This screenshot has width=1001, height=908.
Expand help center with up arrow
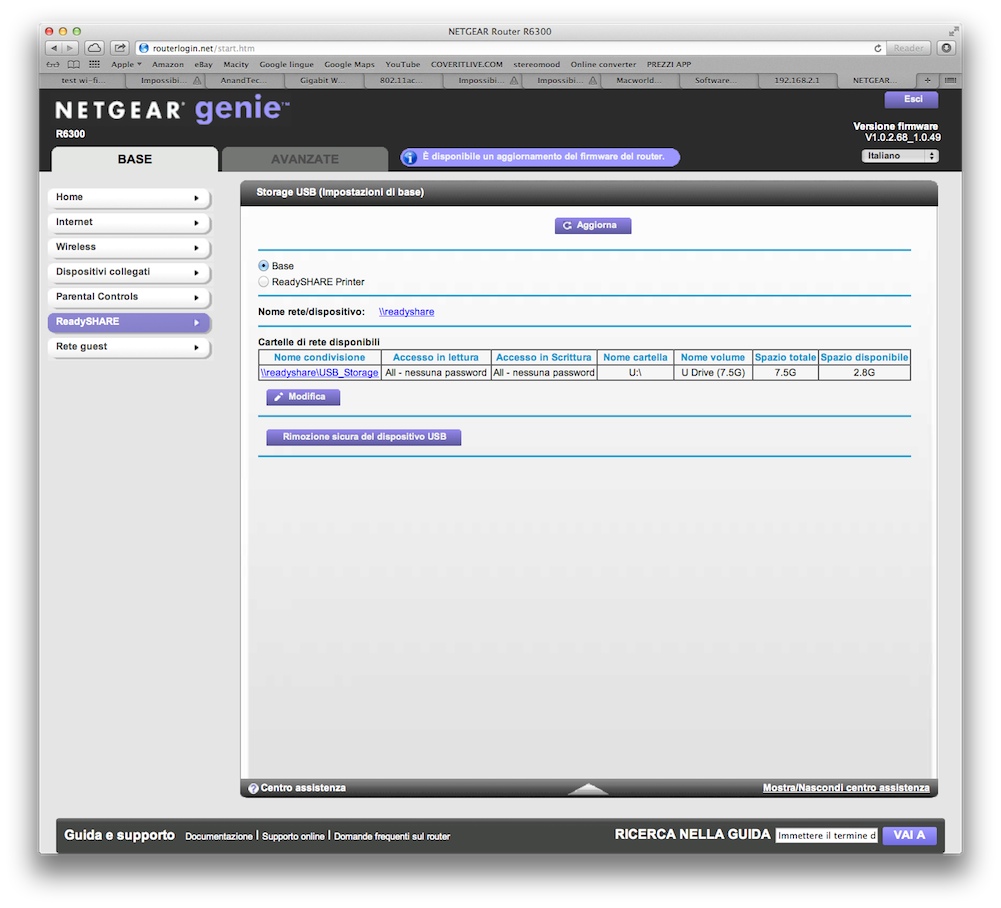click(x=588, y=789)
